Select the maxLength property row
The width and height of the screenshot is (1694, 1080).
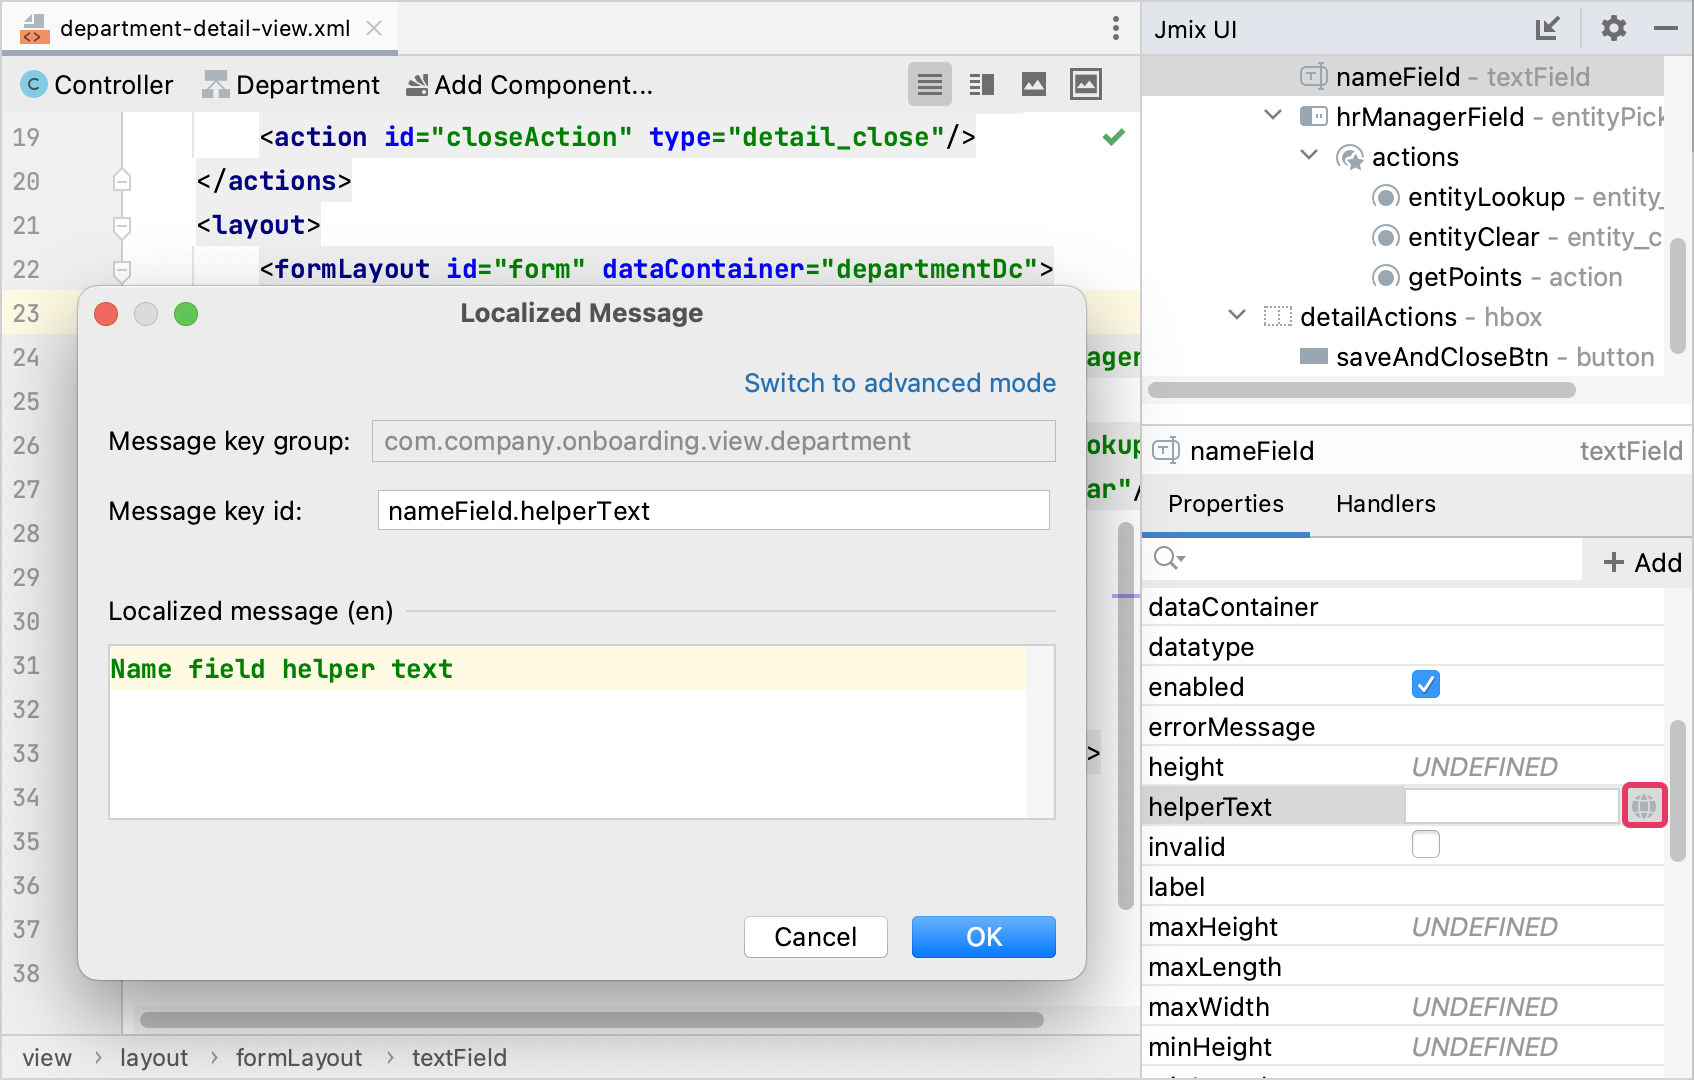point(1403,967)
